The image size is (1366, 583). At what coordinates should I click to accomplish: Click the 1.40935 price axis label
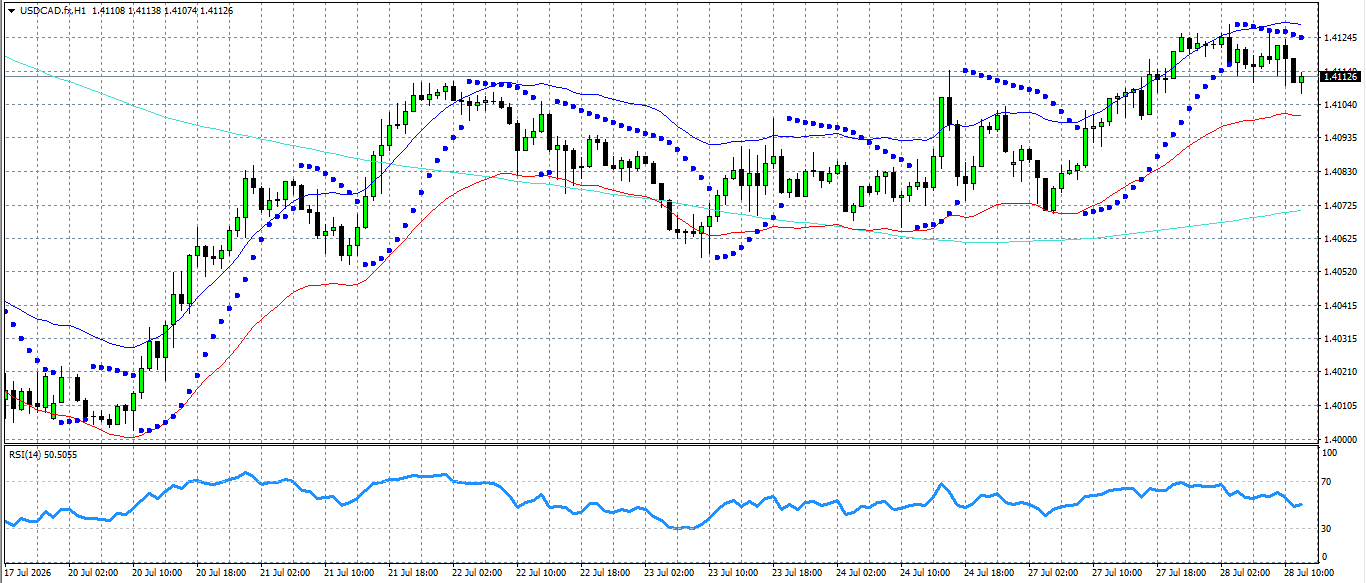click(1340, 138)
